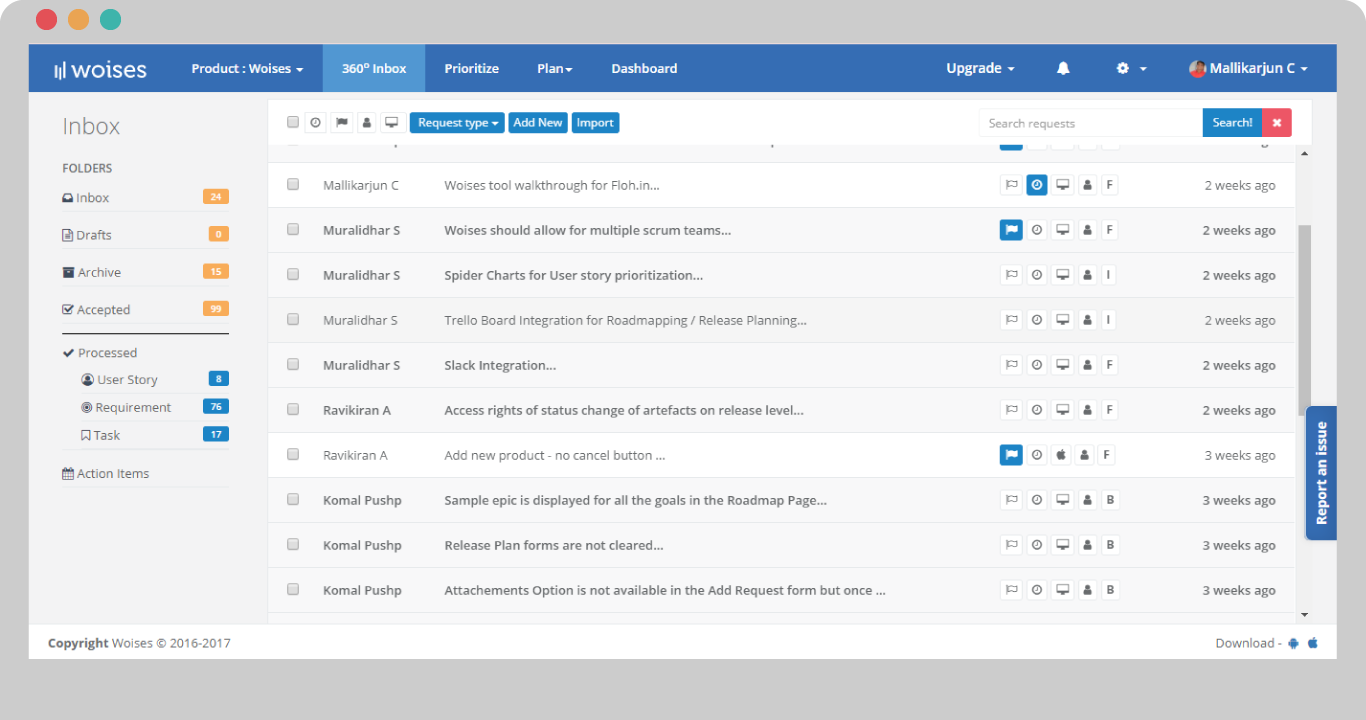
Task: Focus the Search requests field
Action: pos(1090,122)
